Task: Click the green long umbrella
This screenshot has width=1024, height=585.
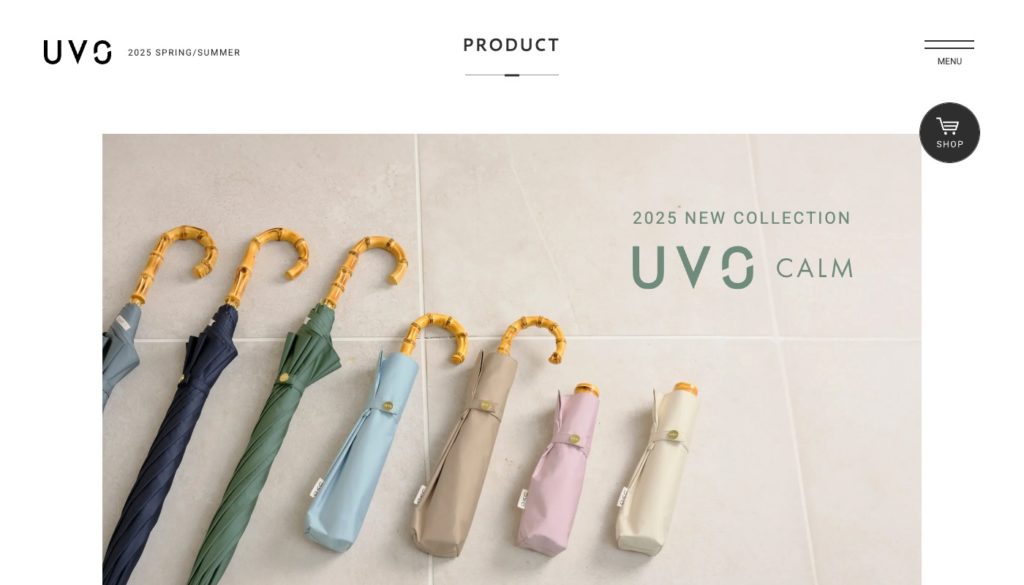Action: pyautogui.click(x=261, y=444)
